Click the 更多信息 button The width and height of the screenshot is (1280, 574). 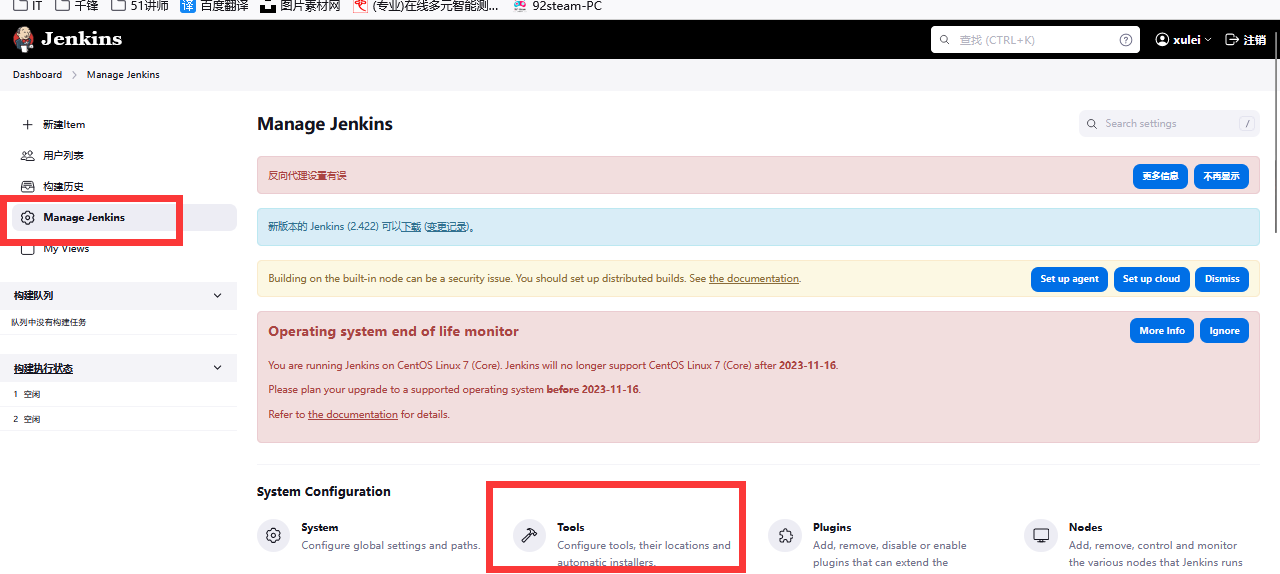tap(1160, 176)
